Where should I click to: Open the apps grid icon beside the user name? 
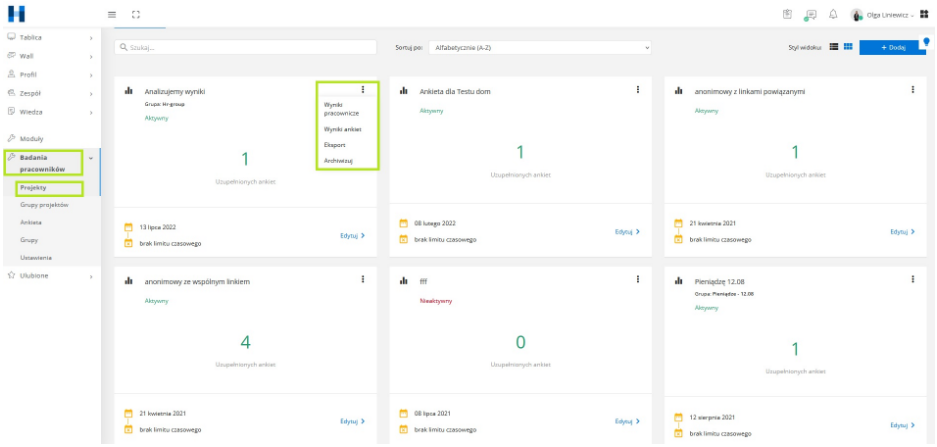[x=924, y=14]
